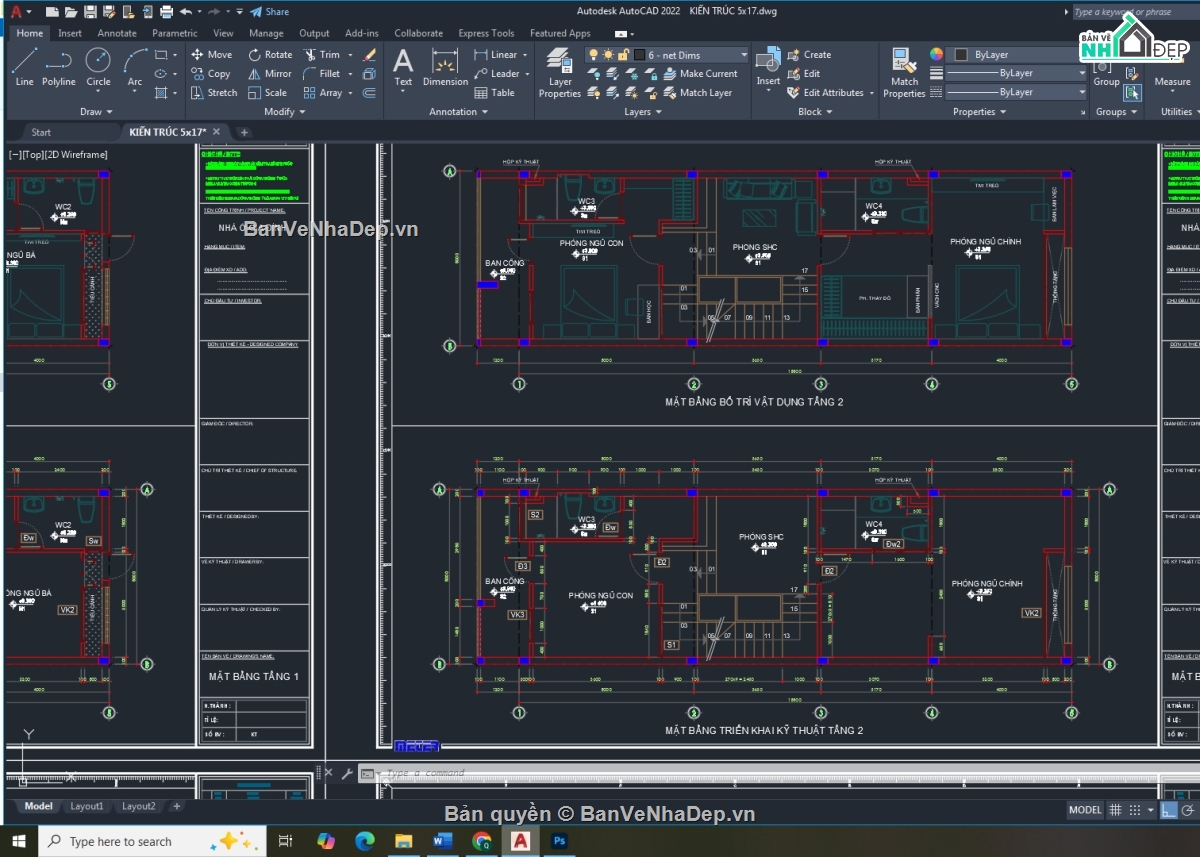Open the Layout1 tab
1200x857 pixels.
(x=87, y=806)
